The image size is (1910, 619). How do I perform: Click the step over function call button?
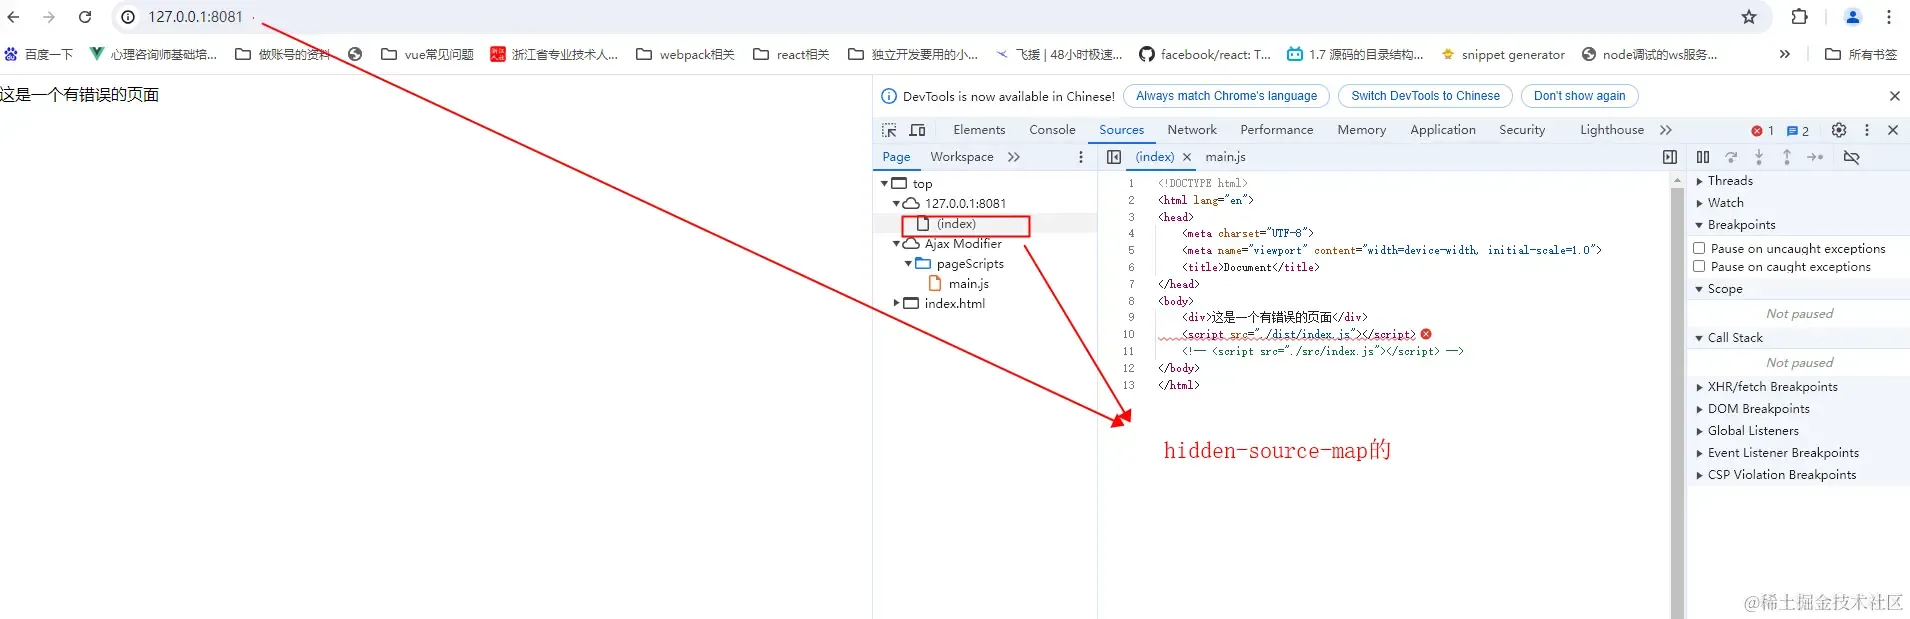pos(1731,157)
